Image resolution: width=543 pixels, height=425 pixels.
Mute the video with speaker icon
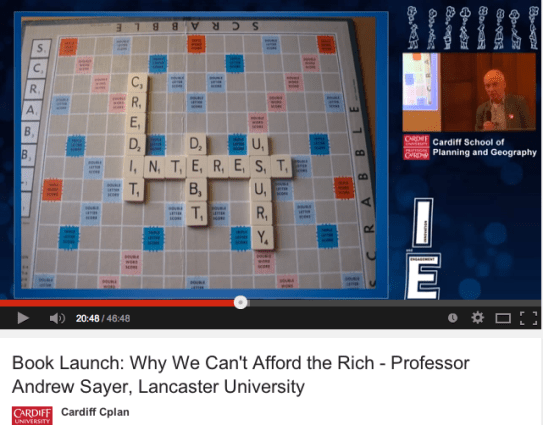[x=57, y=318]
